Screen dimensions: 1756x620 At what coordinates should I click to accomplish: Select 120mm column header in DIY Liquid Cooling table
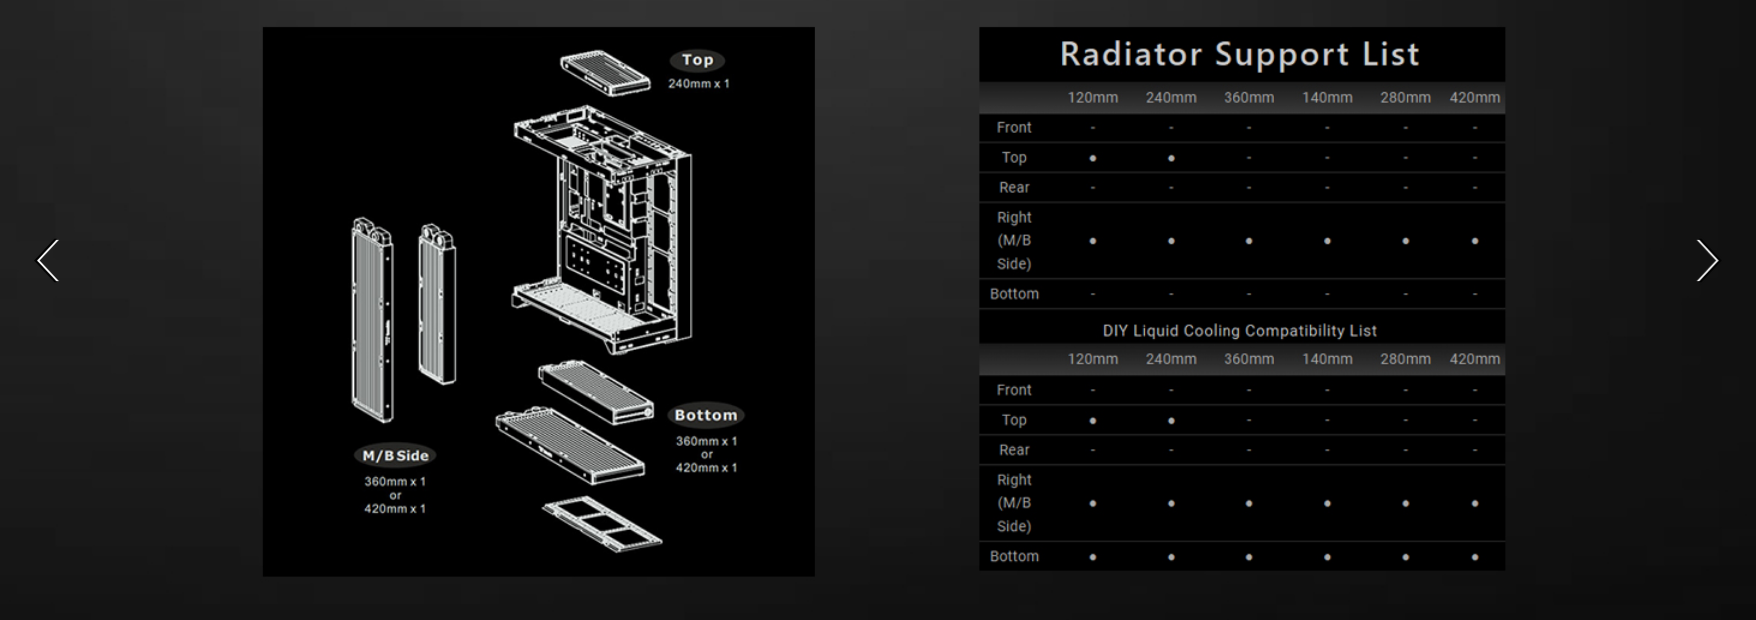[1092, 359]
